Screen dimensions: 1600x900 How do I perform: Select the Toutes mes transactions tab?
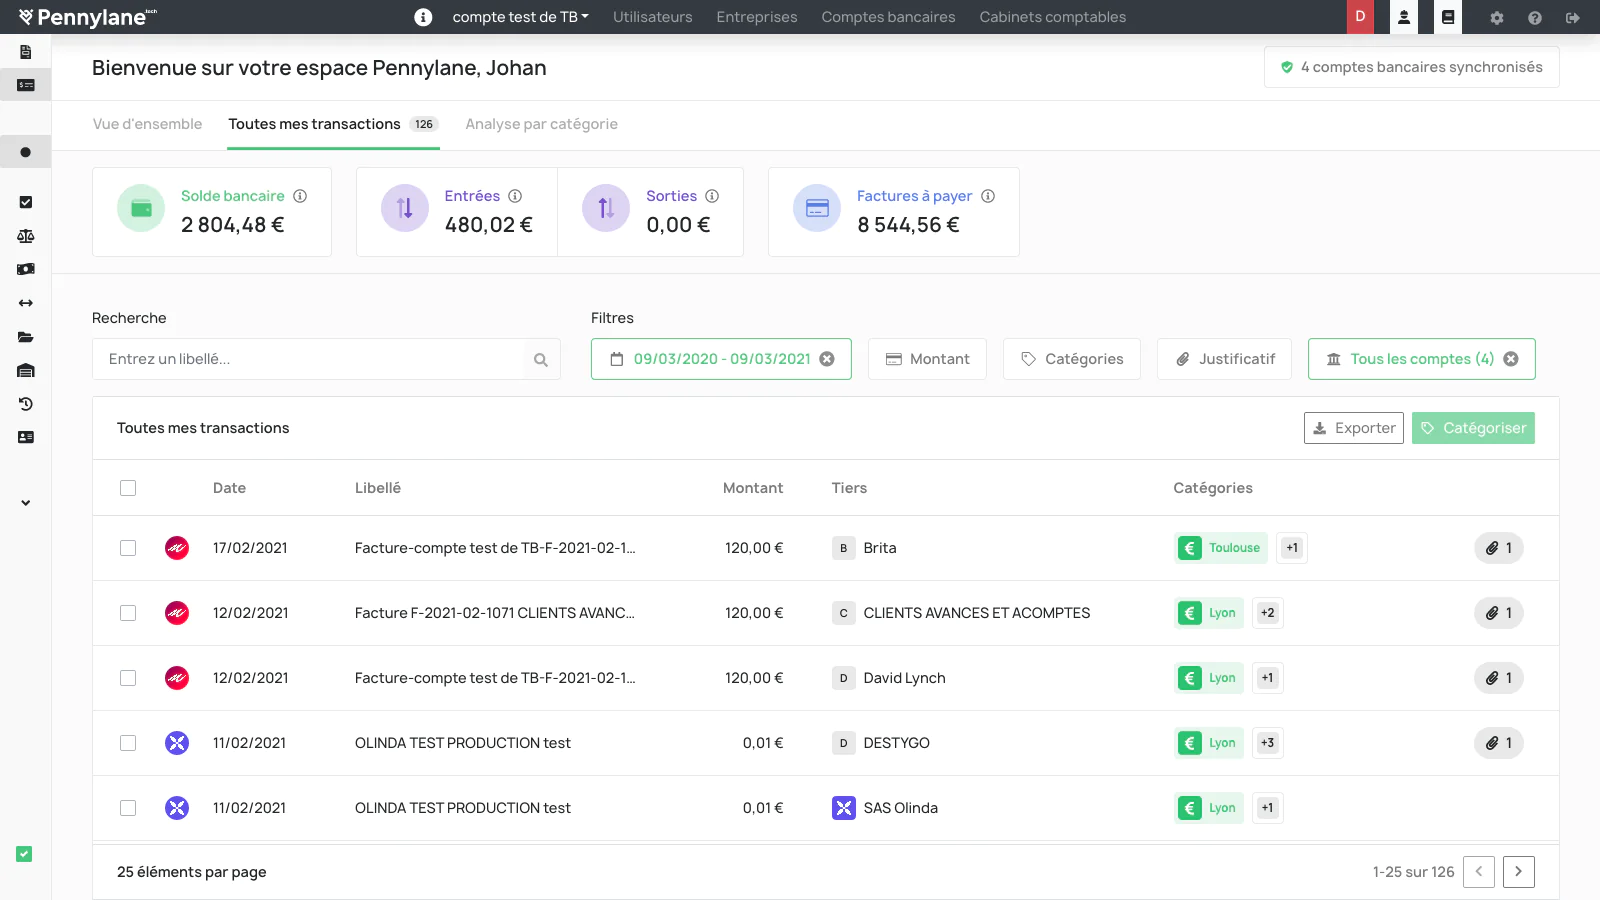point(333,124)
